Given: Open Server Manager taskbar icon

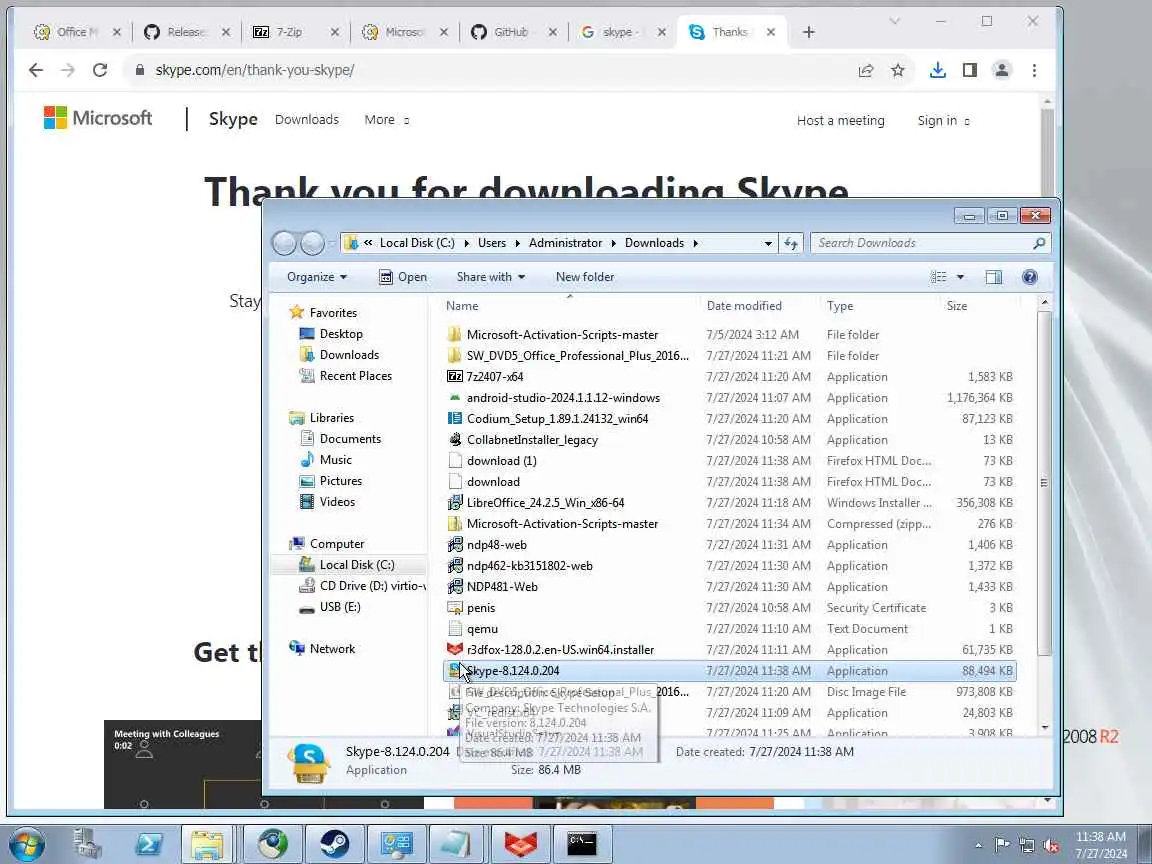Looking at the screenshot, I should [x=86, y=843].
